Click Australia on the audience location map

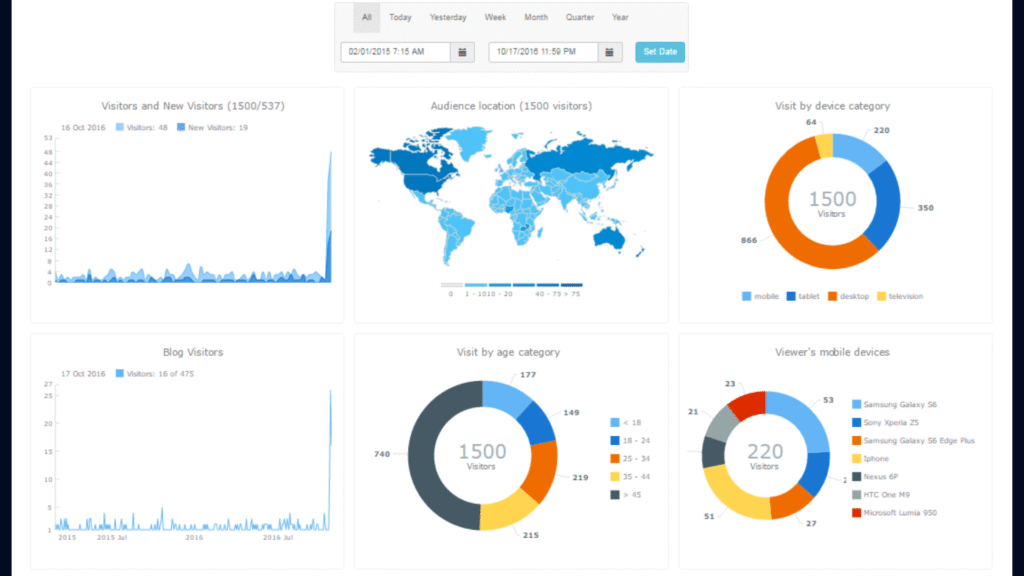pyautogui.click(x=610, y=237)
